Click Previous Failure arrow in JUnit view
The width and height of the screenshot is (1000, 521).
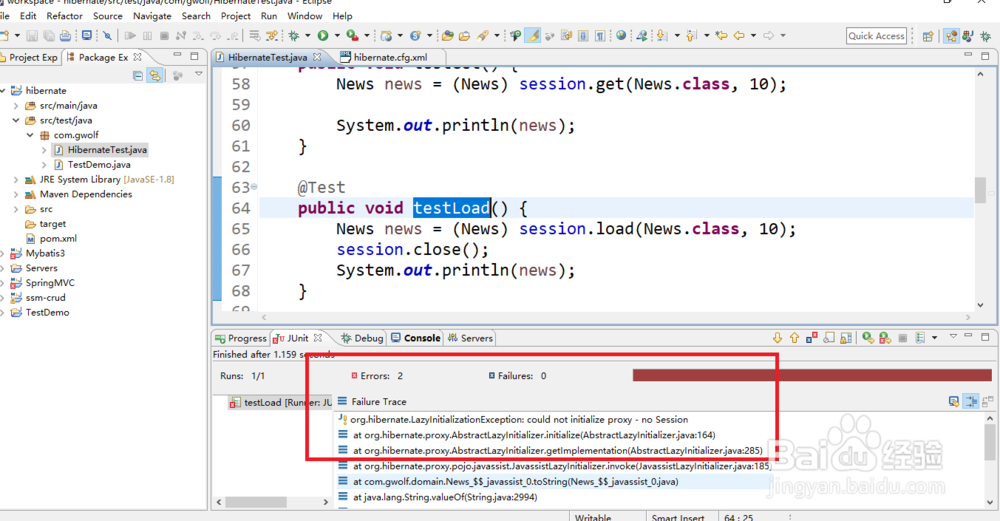(x=794, y=338)
